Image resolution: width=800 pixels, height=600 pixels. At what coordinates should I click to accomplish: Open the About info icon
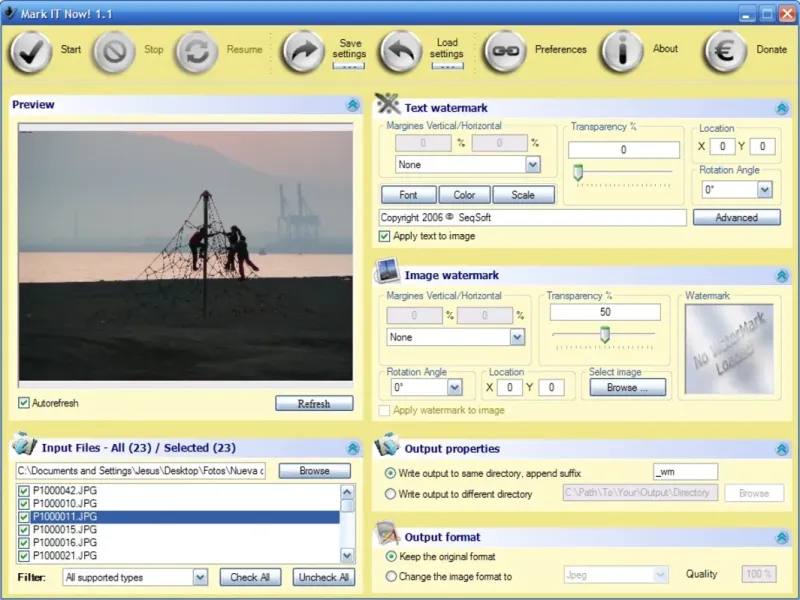622,52
